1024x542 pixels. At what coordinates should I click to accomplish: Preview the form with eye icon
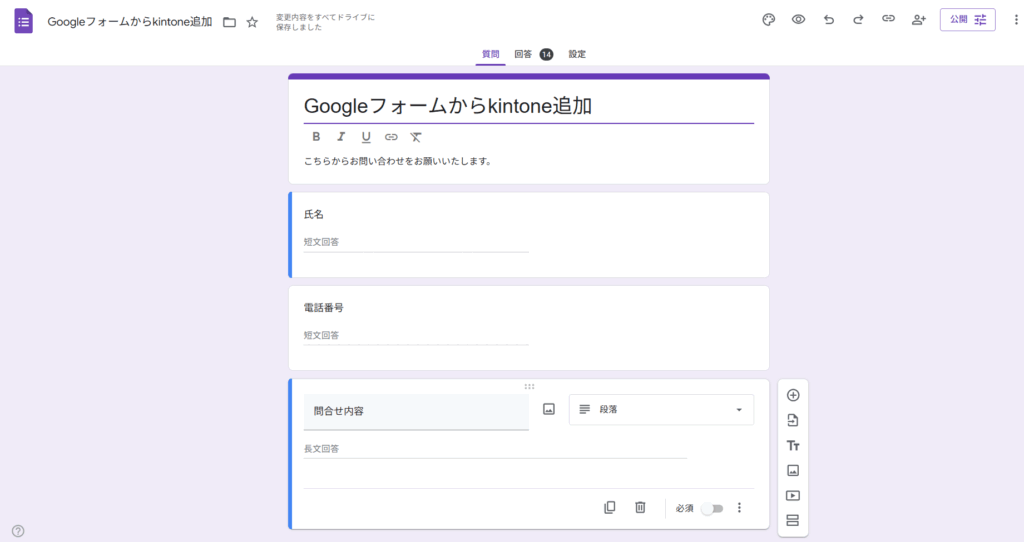coord(798,20)
